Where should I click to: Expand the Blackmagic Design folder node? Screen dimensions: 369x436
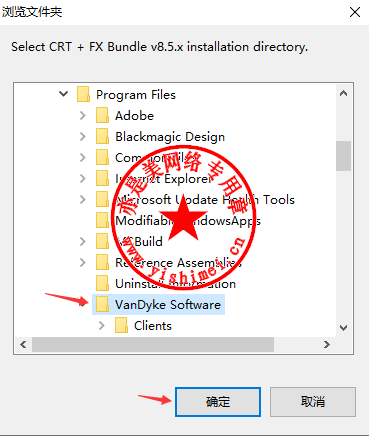click(x=83, y=137)
